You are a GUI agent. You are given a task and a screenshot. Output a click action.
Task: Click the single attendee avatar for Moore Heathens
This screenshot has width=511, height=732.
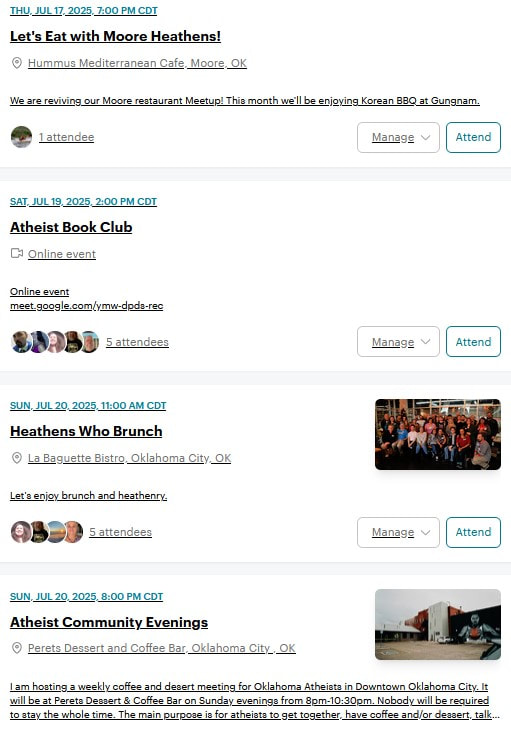coord(21,137)
